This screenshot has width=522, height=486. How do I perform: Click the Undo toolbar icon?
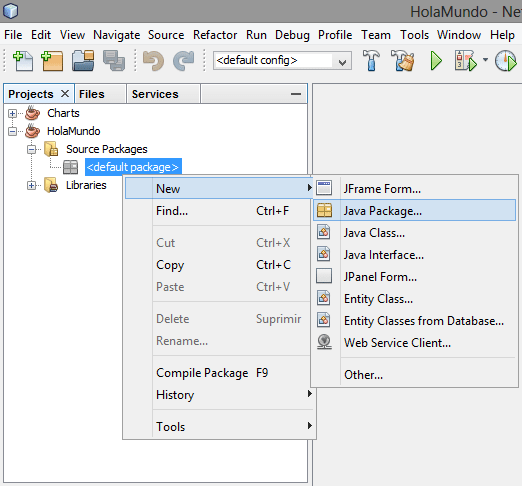(153, 61)
